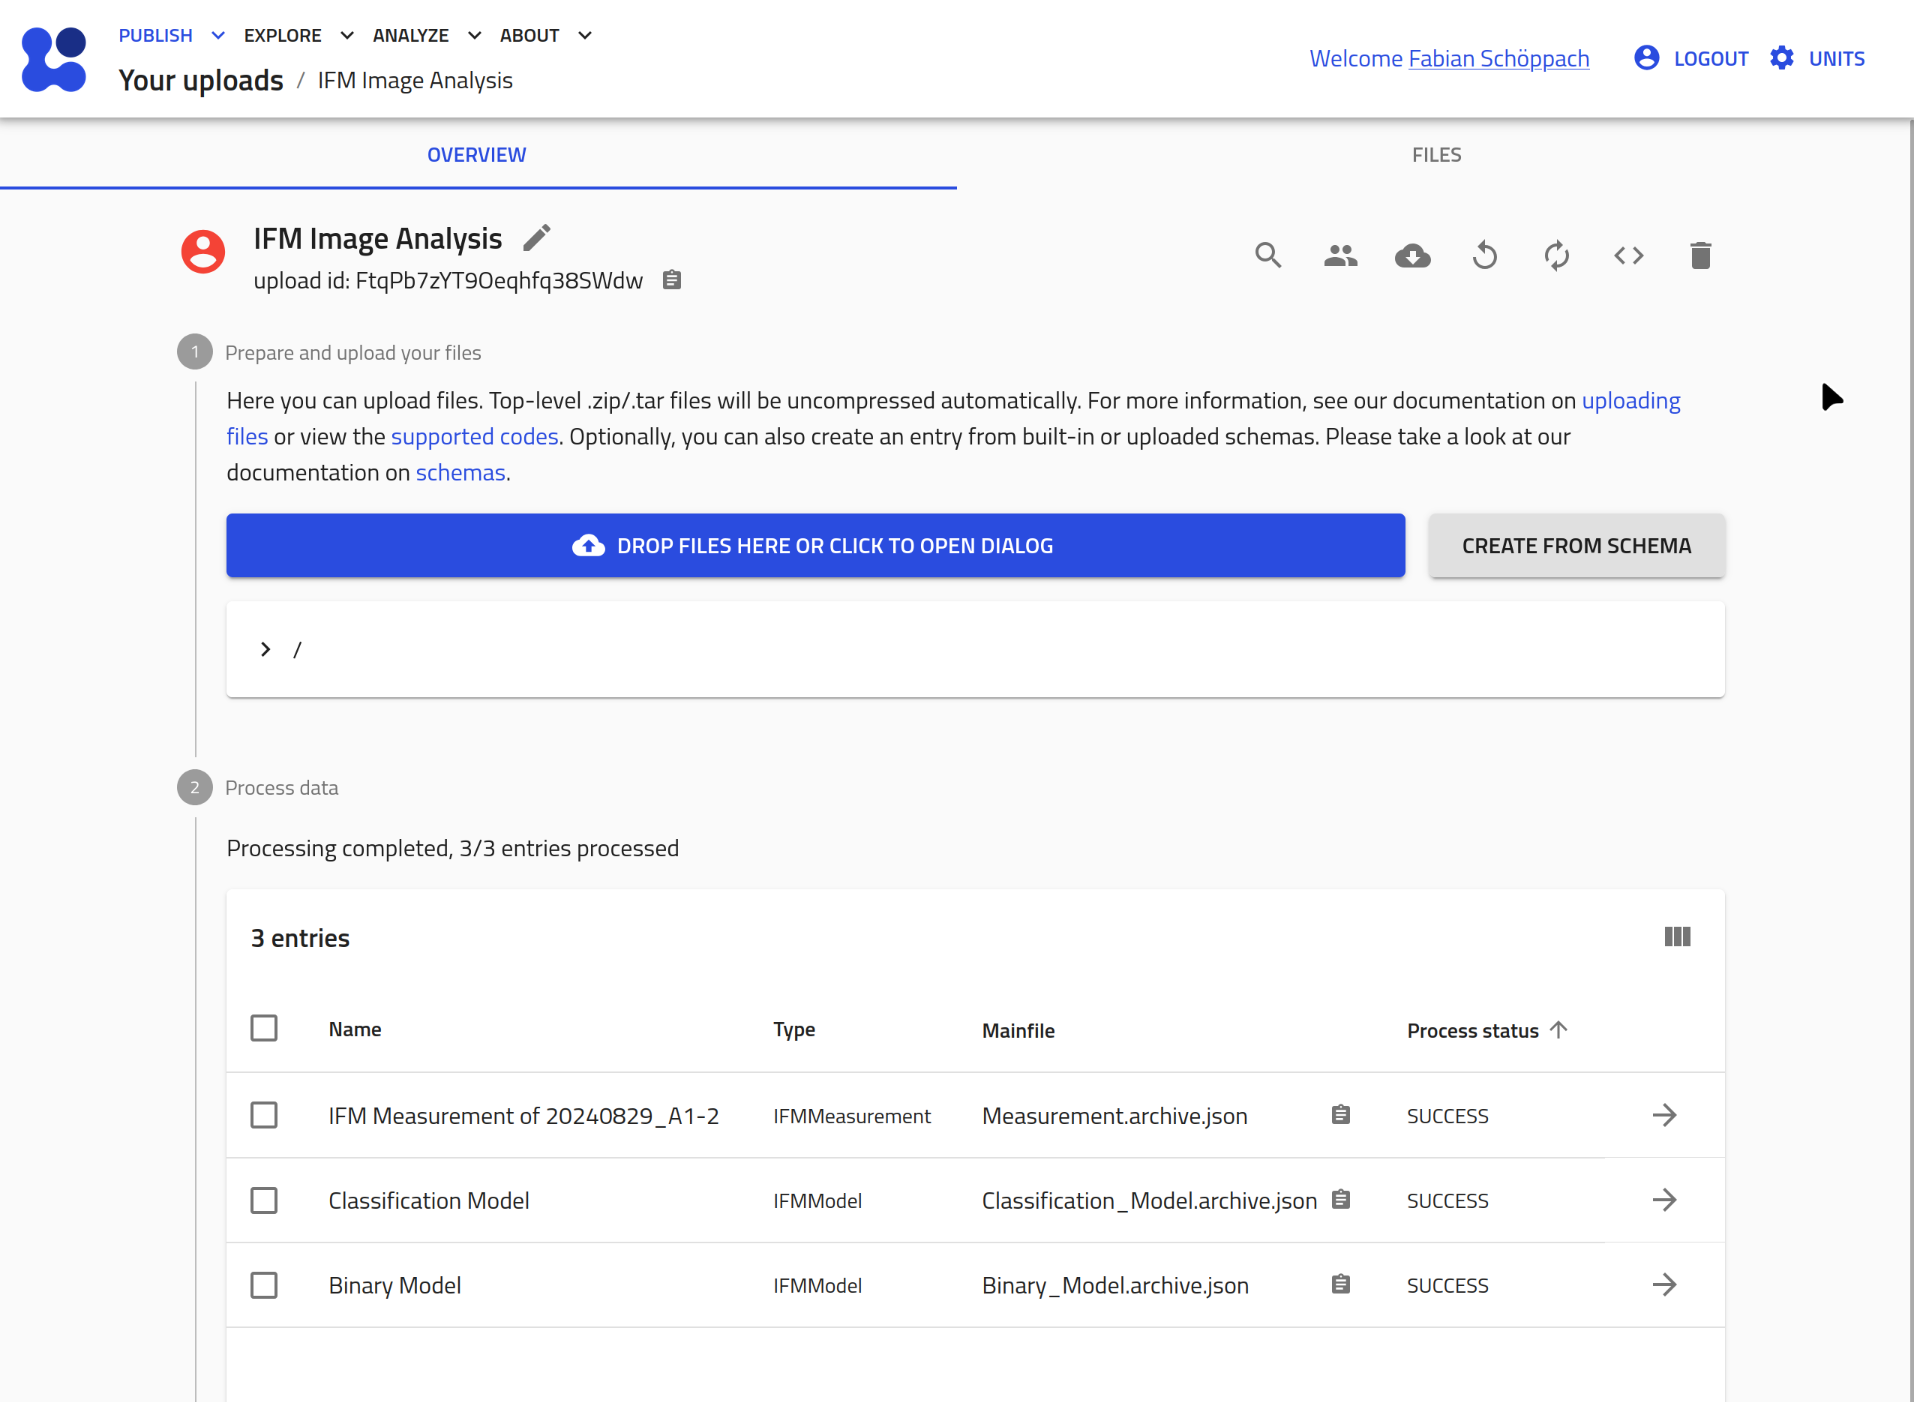Tick the checkbox for Classification Model entry
This screenshot has width=1914, height=1402.
tap(264, 1200)
